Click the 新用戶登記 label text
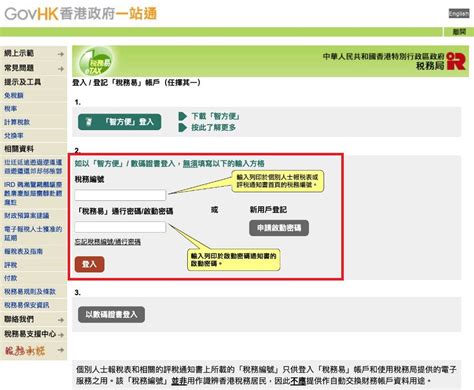 coord(268,210)
